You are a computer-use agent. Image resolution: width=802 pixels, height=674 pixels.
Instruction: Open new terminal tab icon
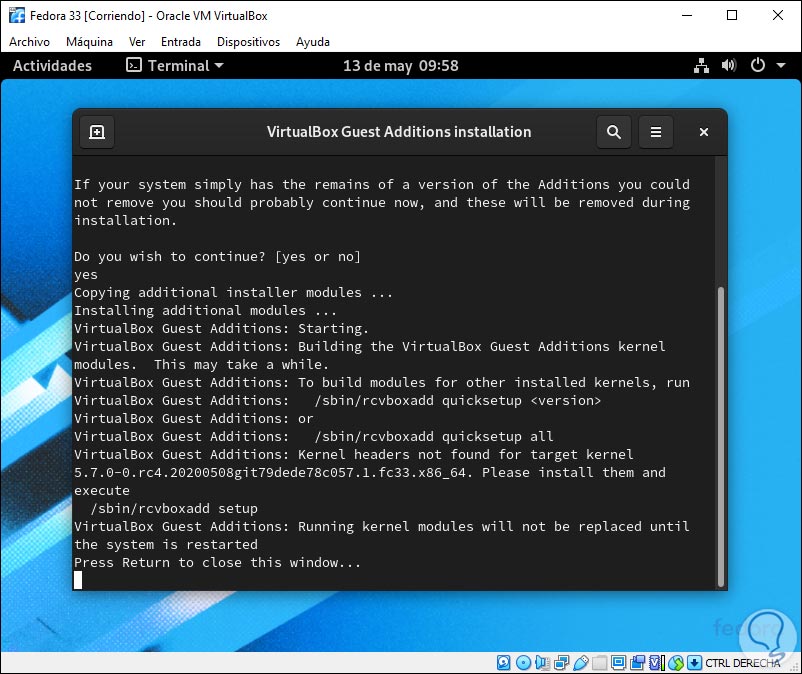pos(97,132)
